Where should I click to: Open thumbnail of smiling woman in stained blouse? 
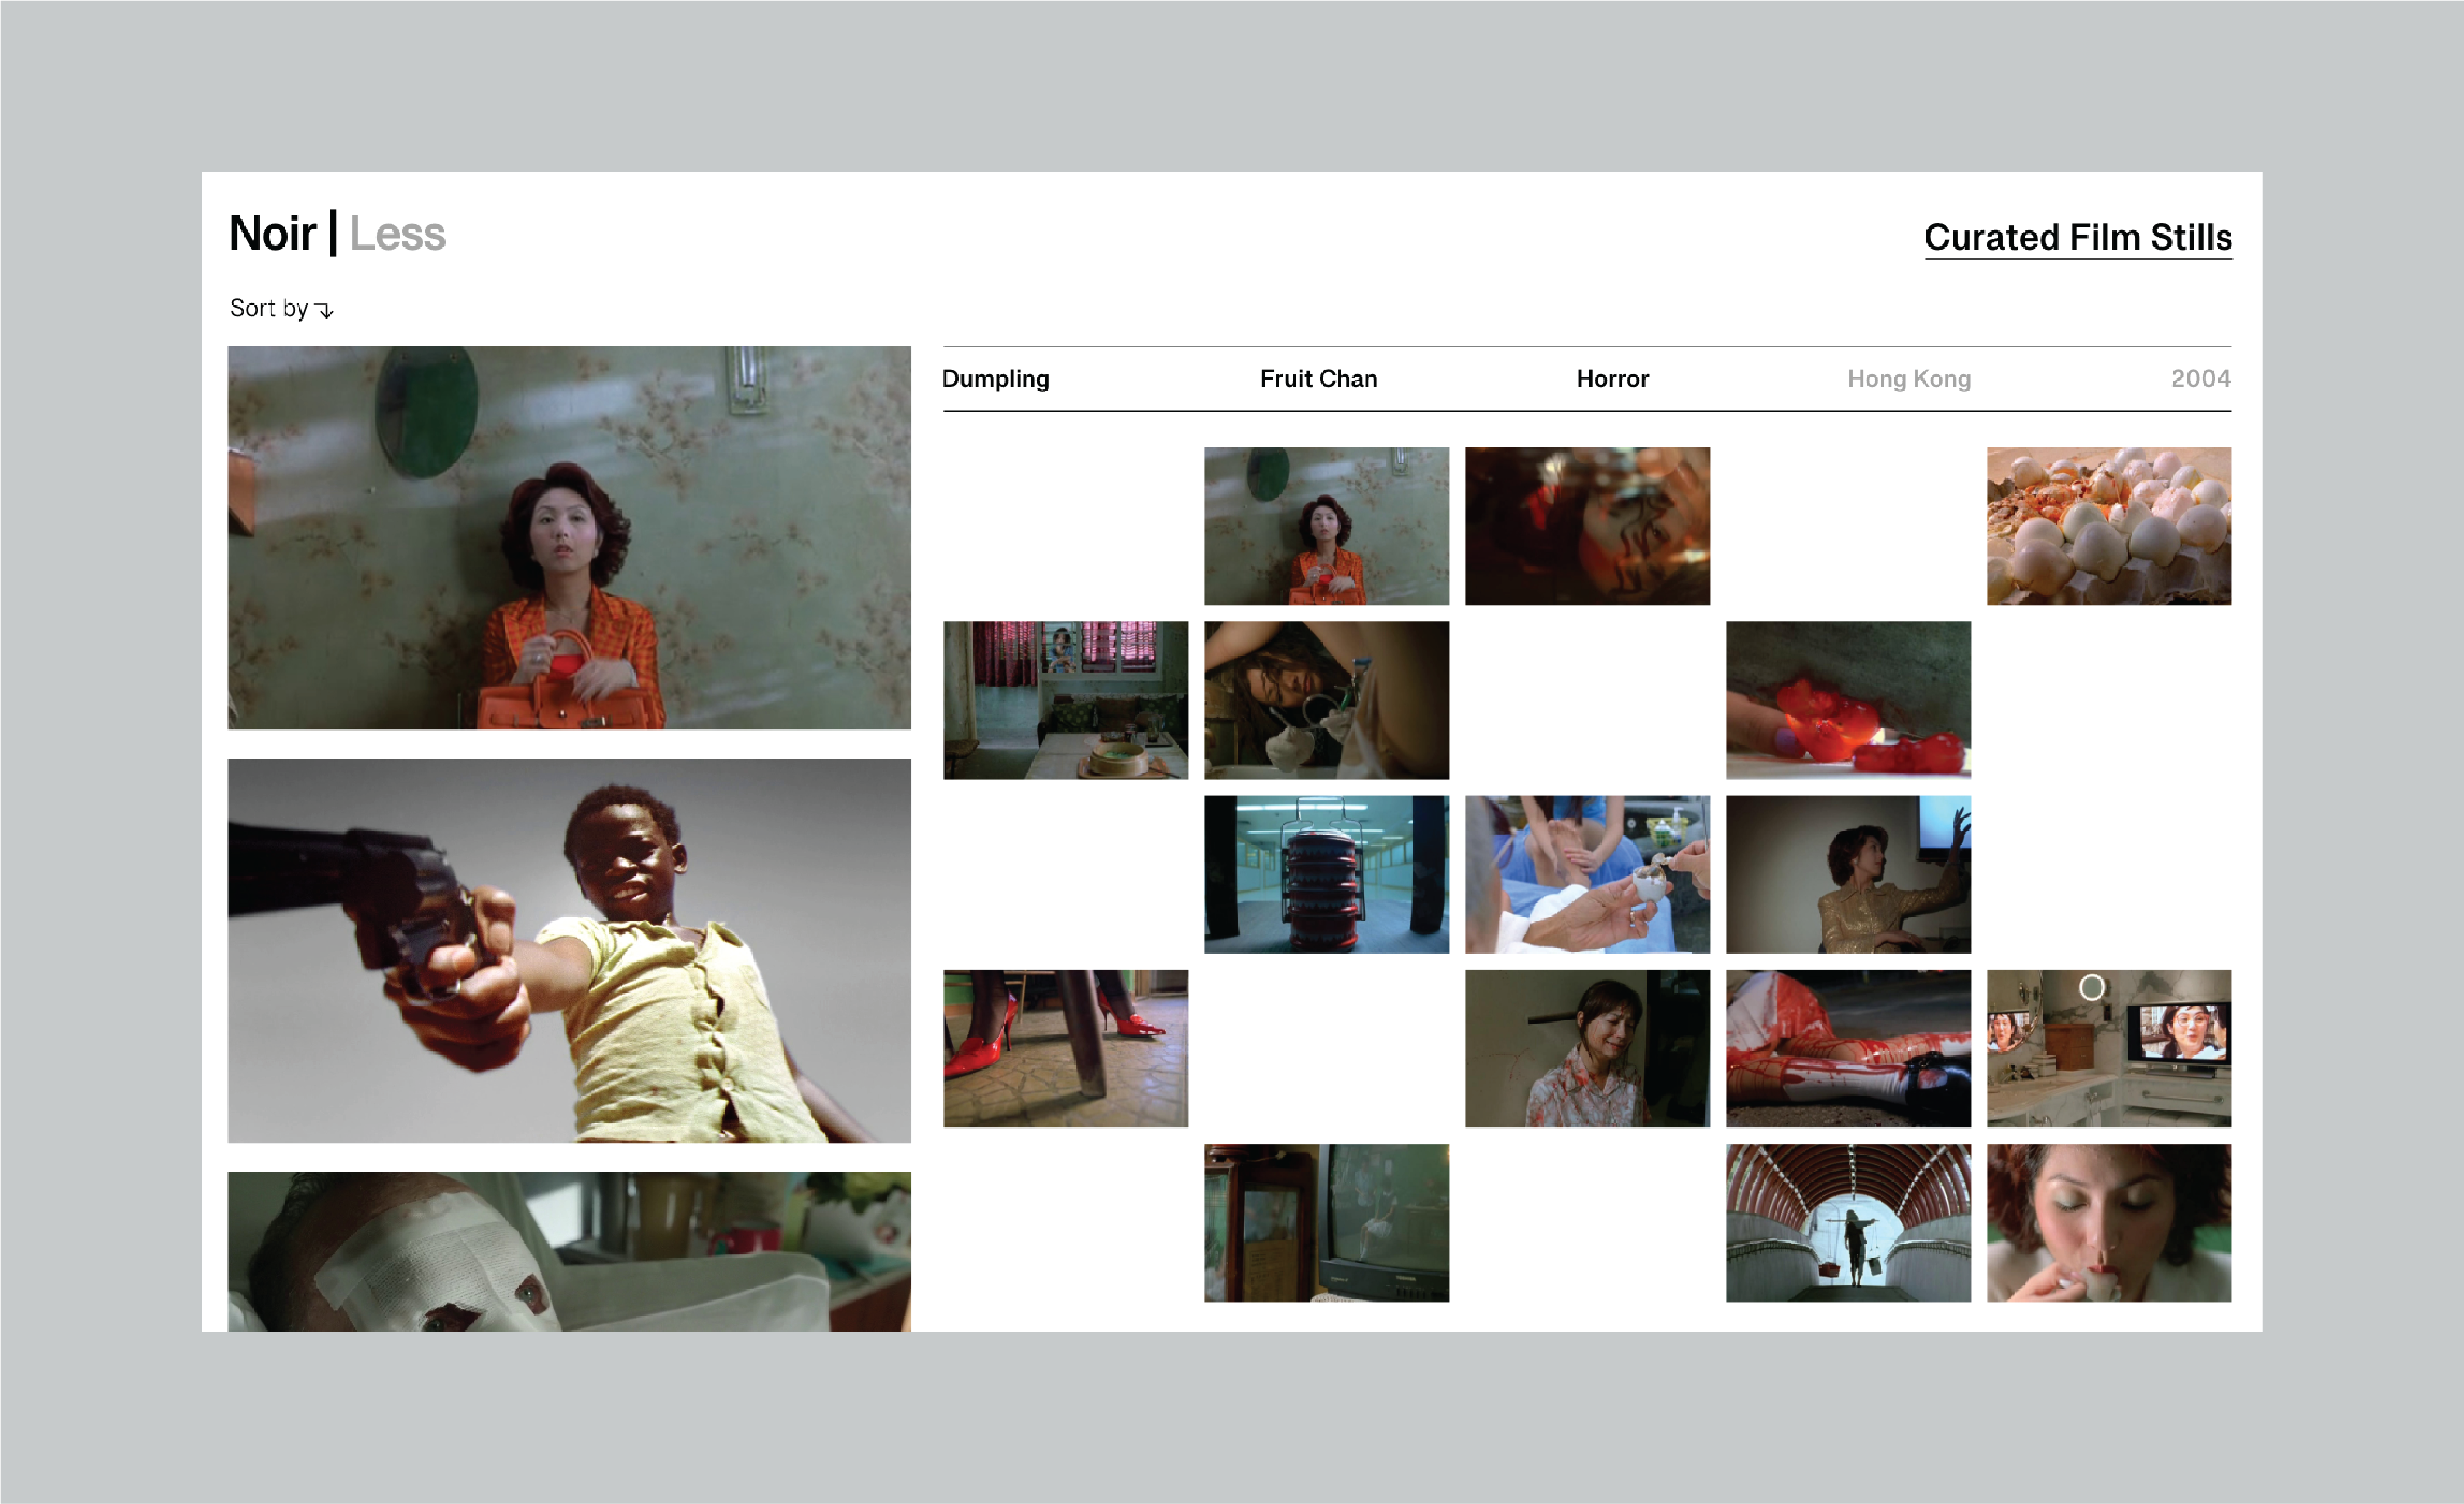(1588, 1049)
